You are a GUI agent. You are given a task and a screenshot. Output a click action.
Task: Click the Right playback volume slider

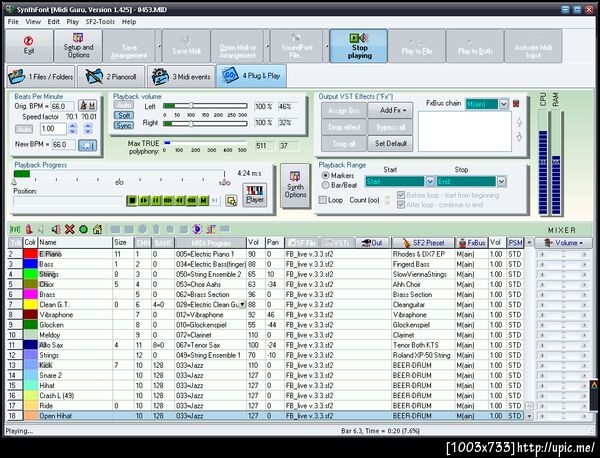pos(205,123)
